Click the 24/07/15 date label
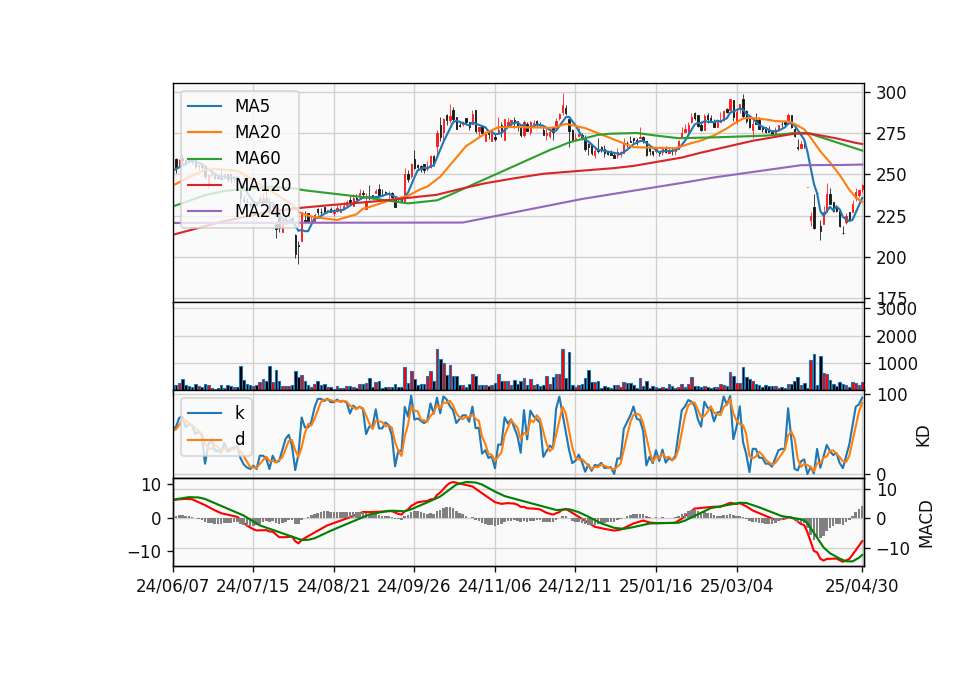The image size is (960, 690). click(252, 586)
